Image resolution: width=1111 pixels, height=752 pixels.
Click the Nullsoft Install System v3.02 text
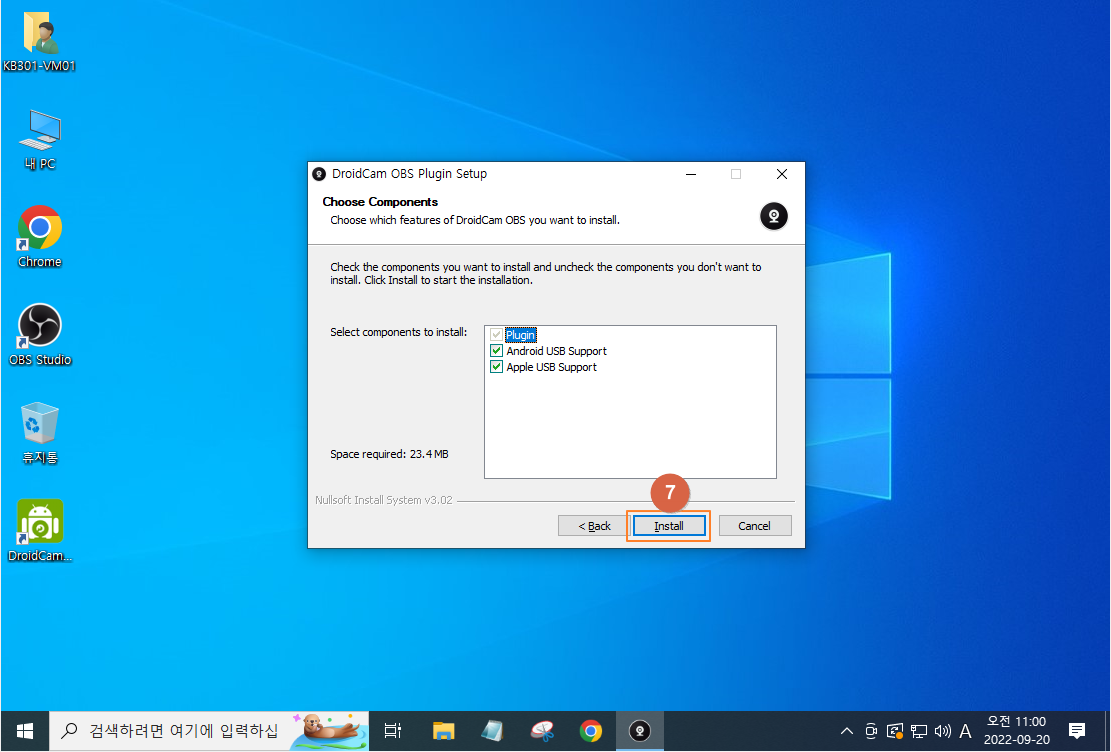pos(383,500)
